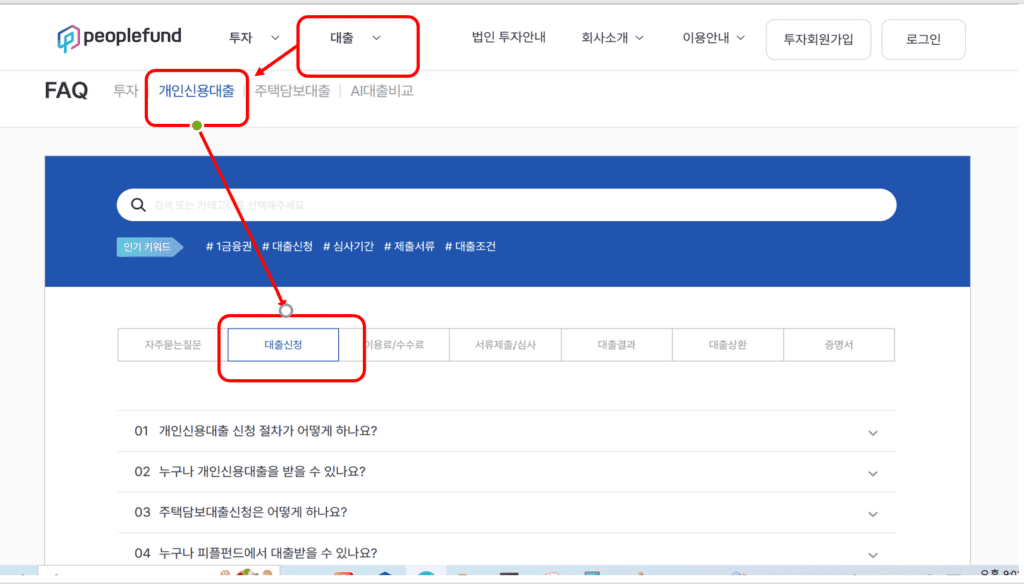The image size is (1024, 584).
Task: Open the 투자 dropdown menu
Action: click(x=254, y=38)
